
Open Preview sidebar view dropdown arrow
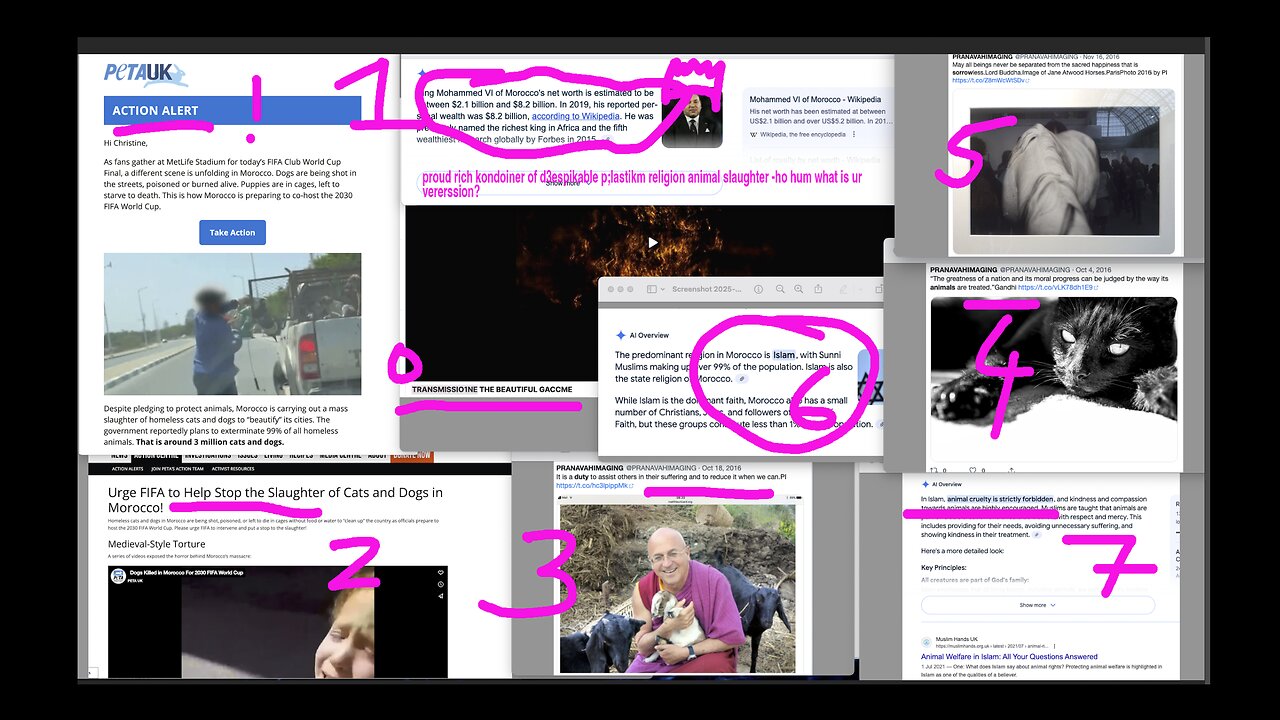click(x=662, y=289)
